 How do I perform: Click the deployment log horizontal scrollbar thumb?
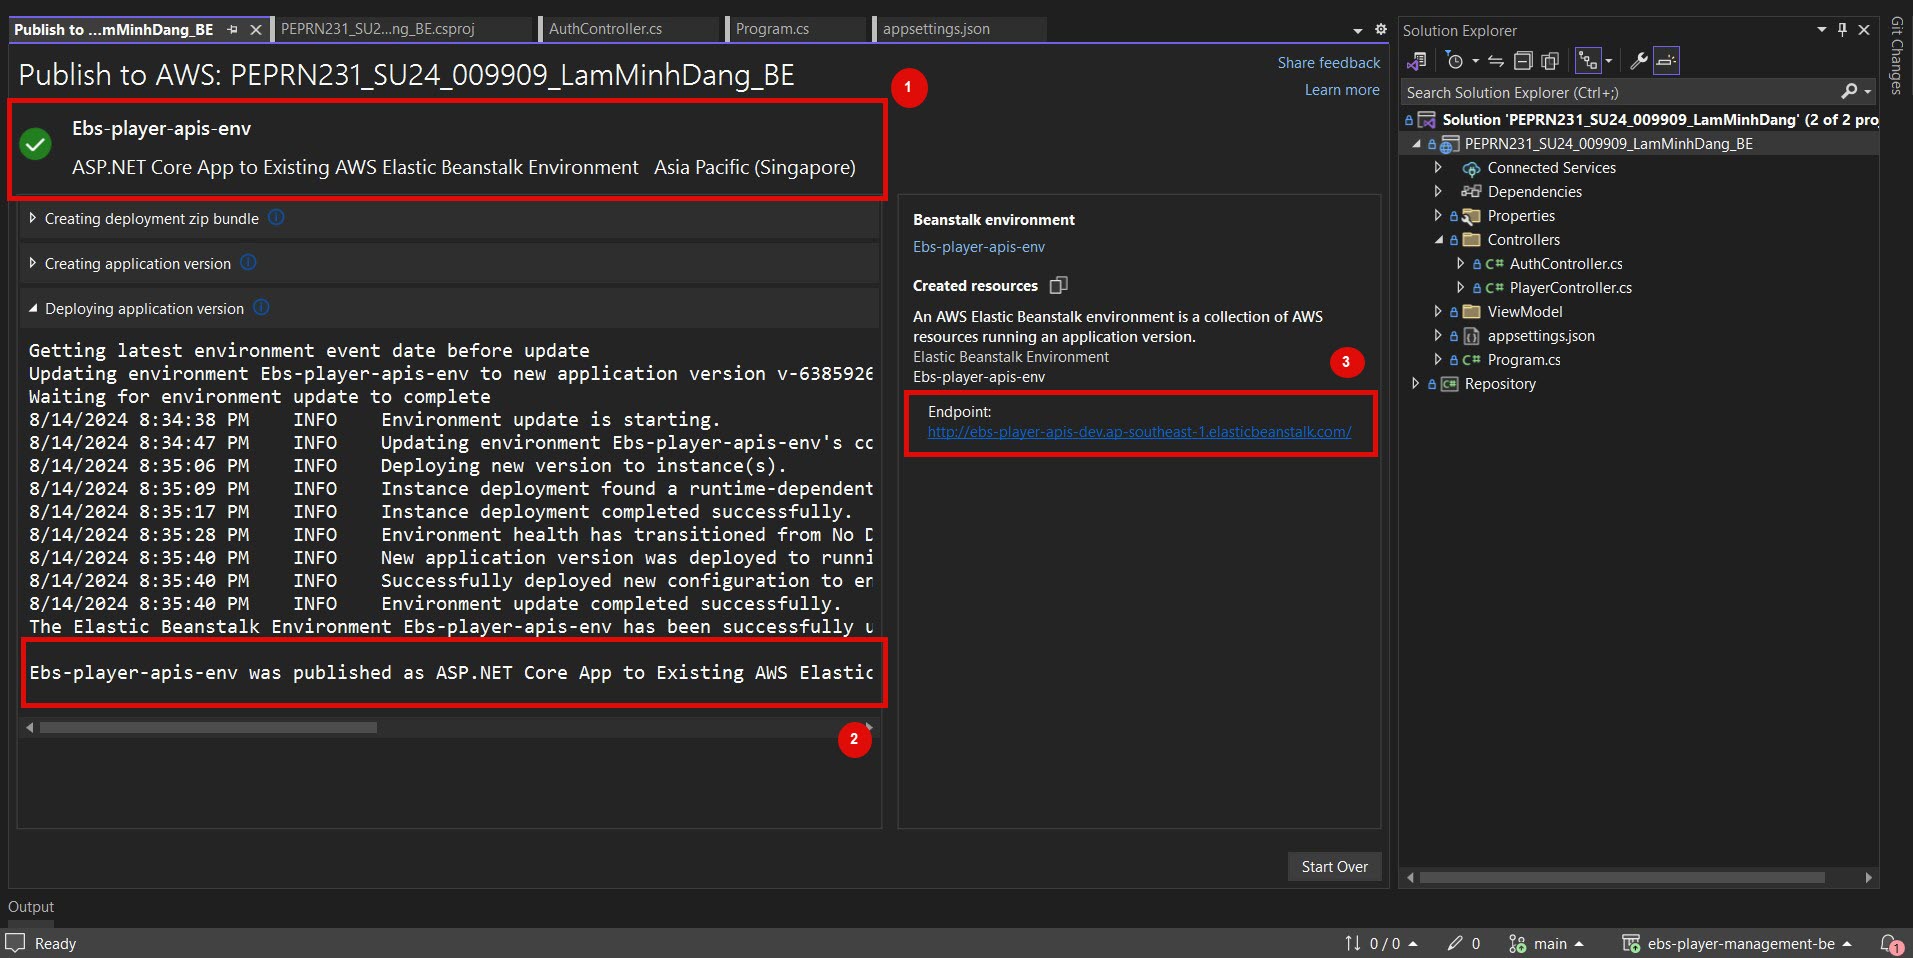coord(208,727)
